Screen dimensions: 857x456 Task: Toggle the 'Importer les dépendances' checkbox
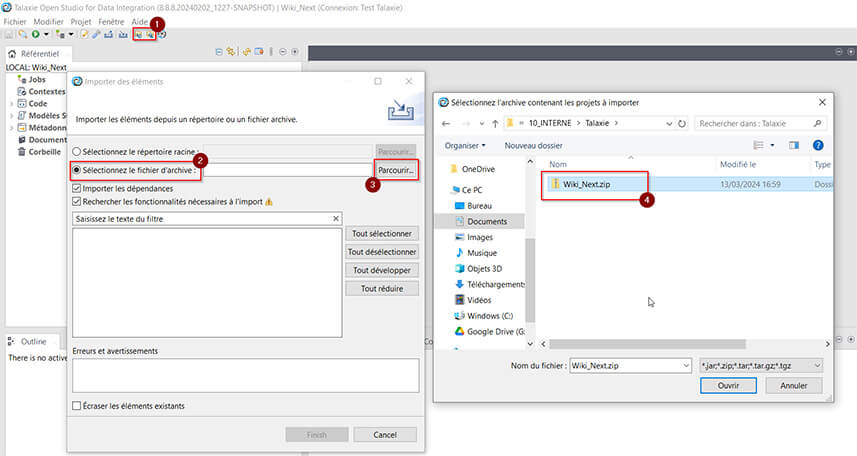(77, 189)
